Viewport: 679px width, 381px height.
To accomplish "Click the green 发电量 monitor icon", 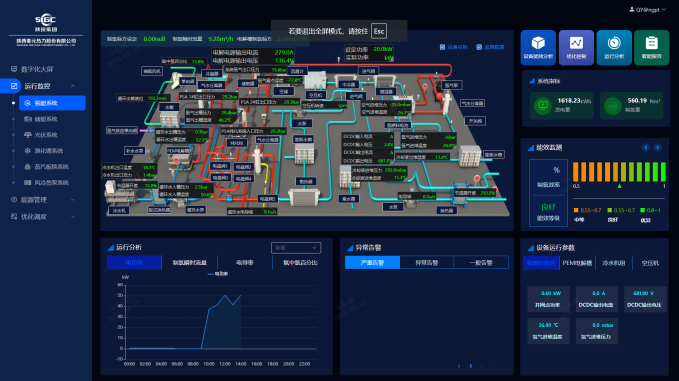I will pos(542,105).
